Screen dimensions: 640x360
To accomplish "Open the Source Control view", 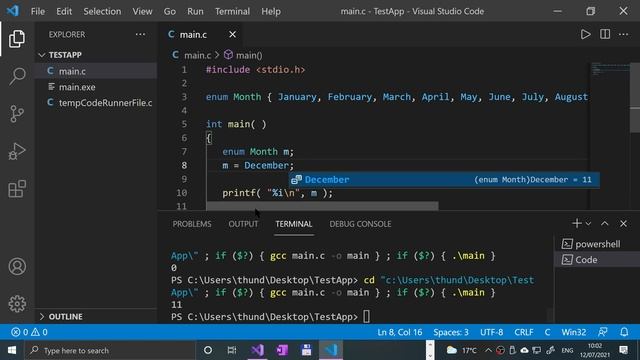I will pyautogui.click(x=17, y=114).
